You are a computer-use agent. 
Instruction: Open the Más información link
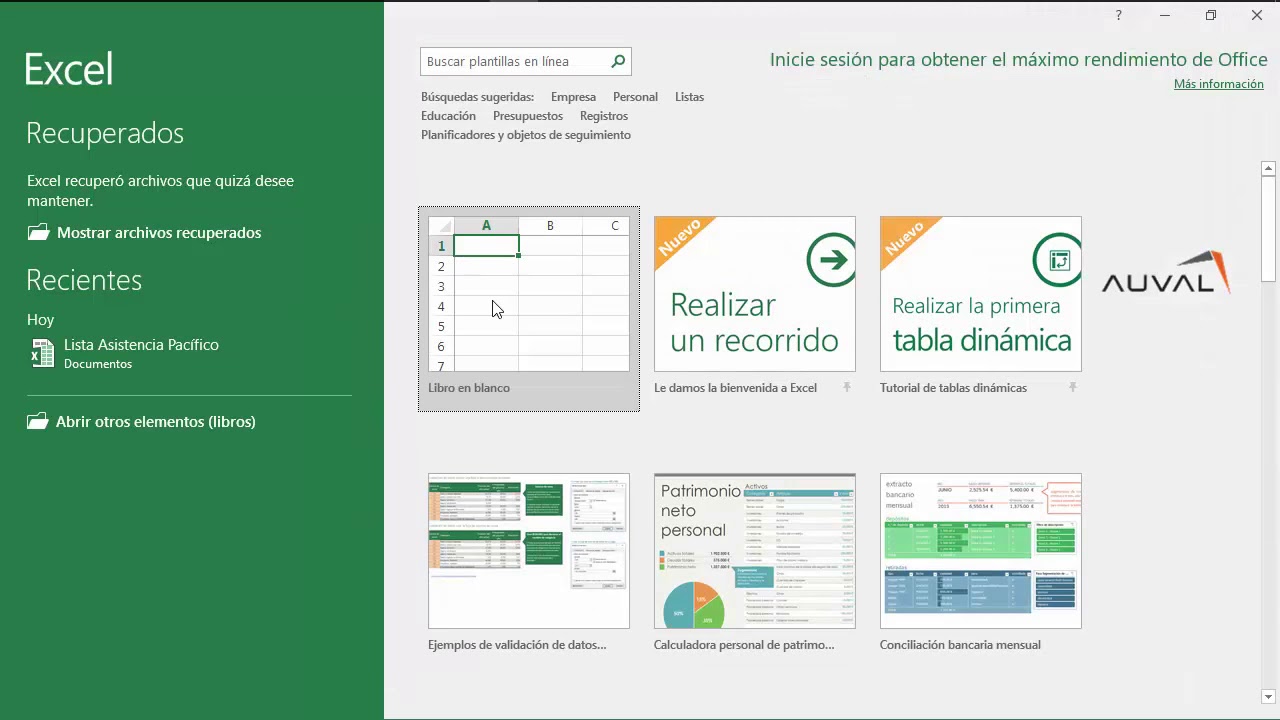coord(1219,84)
